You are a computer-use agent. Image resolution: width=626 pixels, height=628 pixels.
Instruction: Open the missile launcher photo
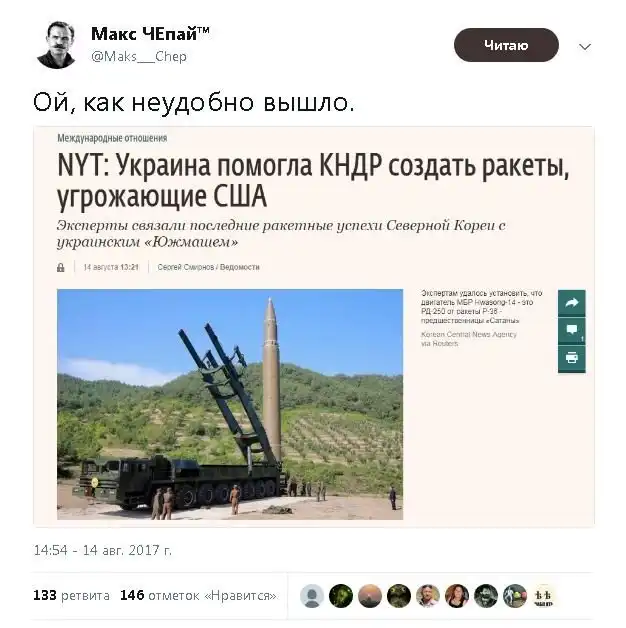230,404
